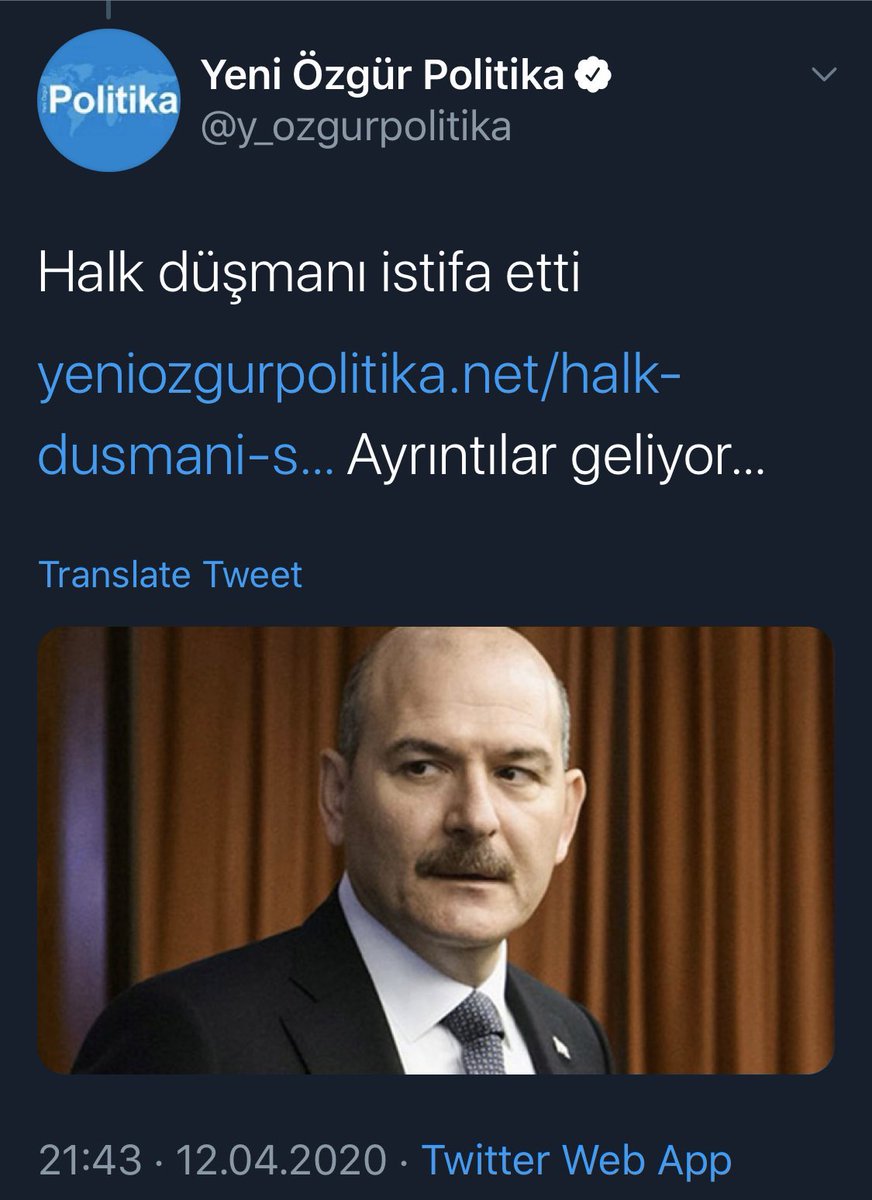
Task: Click the 12.04.2020 date
Action: [x=281, y=1161]
